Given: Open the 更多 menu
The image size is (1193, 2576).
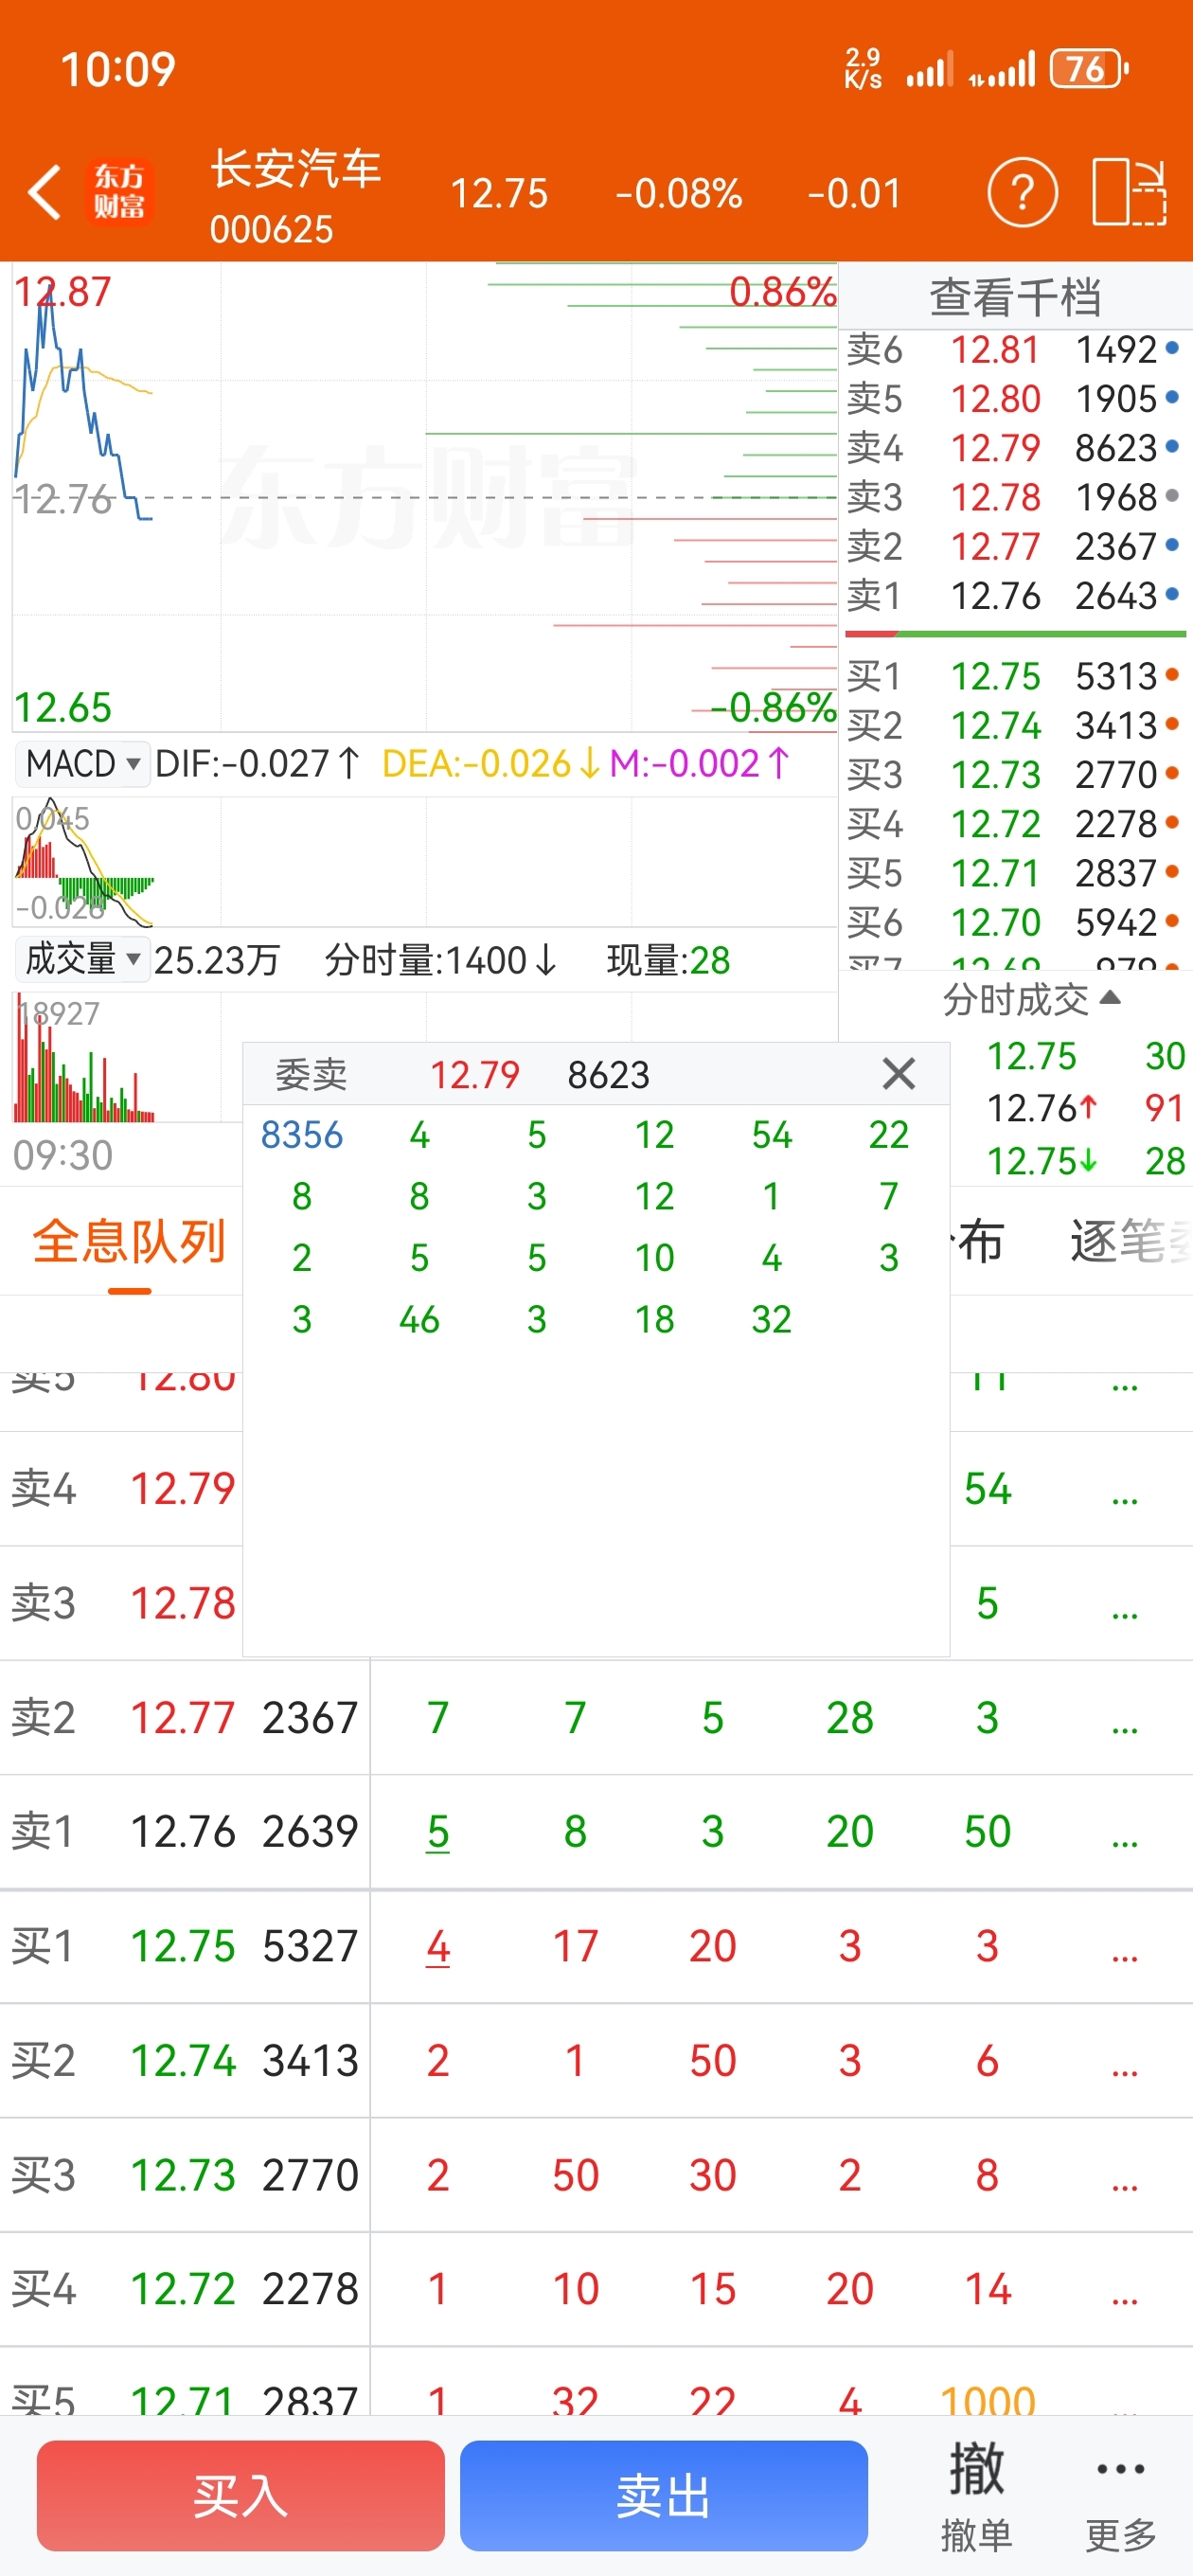Looking at the screenshot, I should point(1121,2496).
